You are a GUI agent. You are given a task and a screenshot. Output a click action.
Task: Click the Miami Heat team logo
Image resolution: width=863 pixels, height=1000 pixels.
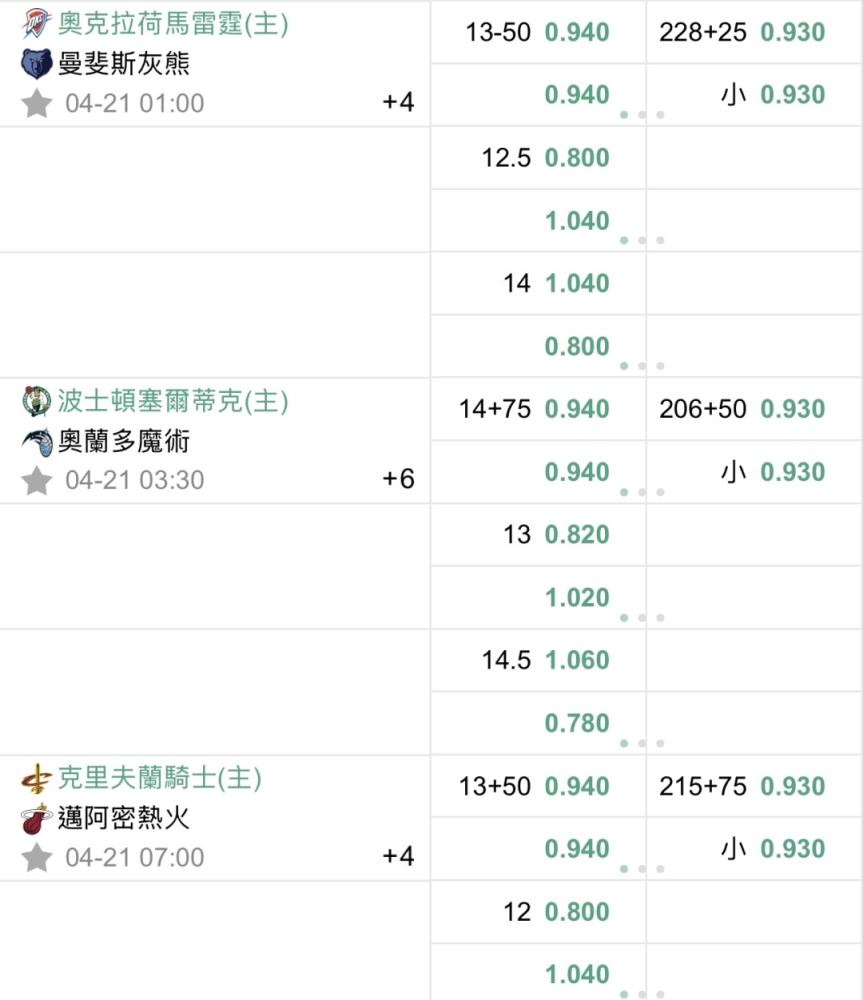click(x=36, y=818)
